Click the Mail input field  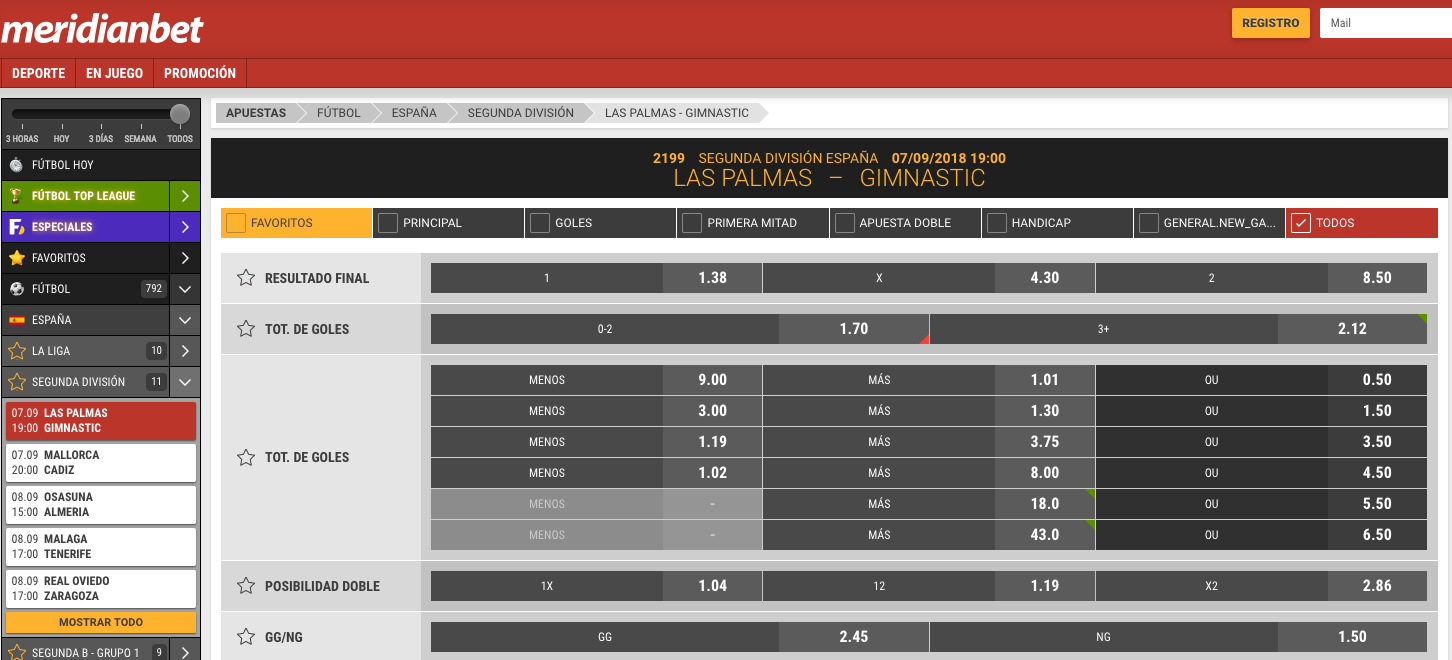[1386, 23]
